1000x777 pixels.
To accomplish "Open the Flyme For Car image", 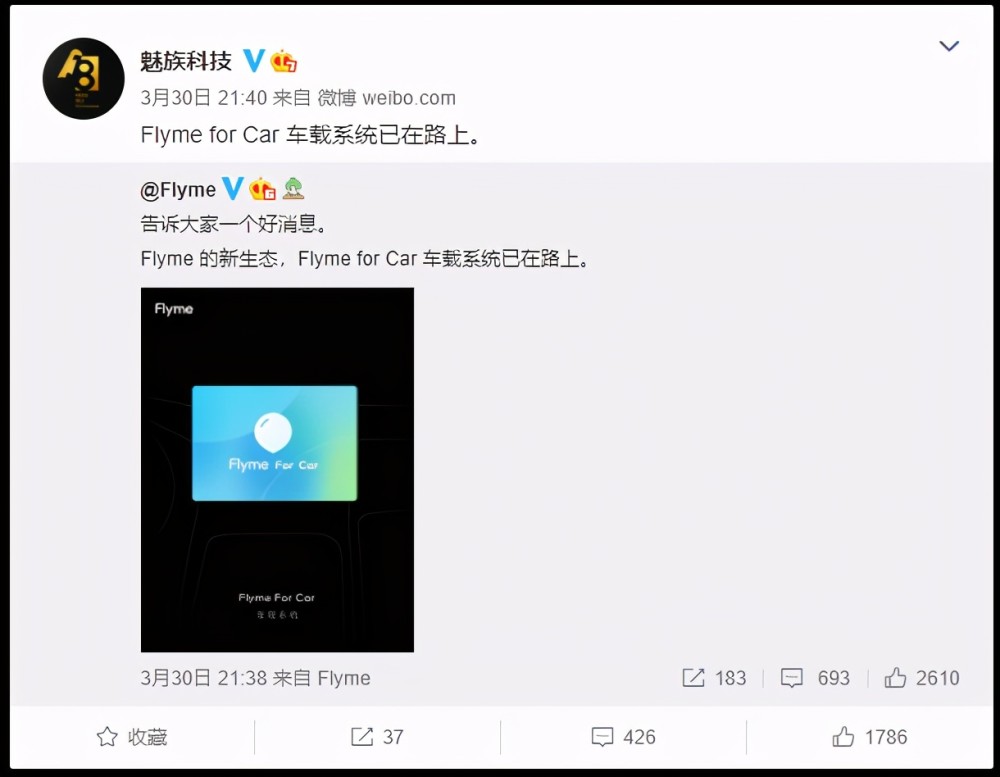I will [x=277, y=470].
